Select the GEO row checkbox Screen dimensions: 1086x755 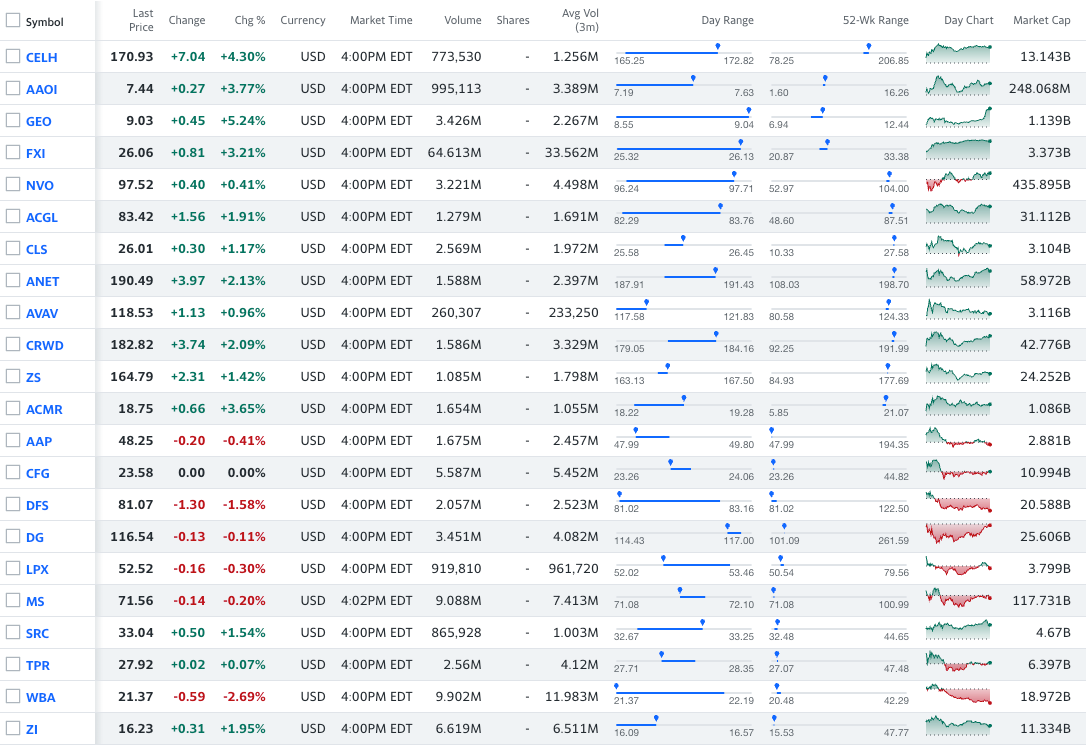pyautogui.click(x=12, y=120)
